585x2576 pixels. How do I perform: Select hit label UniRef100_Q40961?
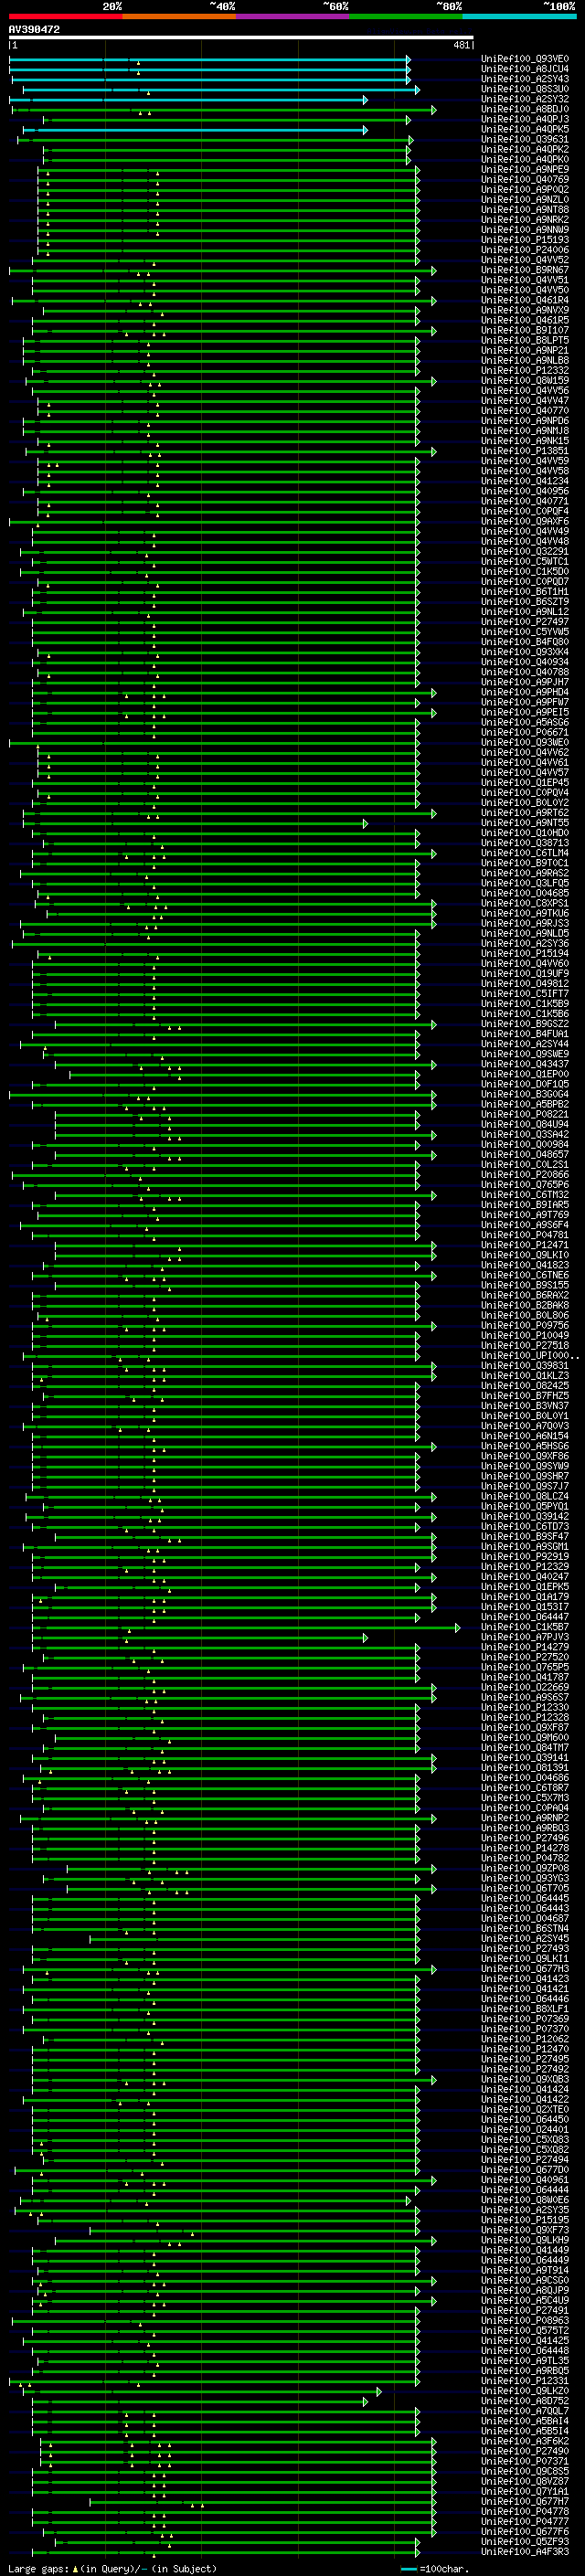click(525, 2180)
